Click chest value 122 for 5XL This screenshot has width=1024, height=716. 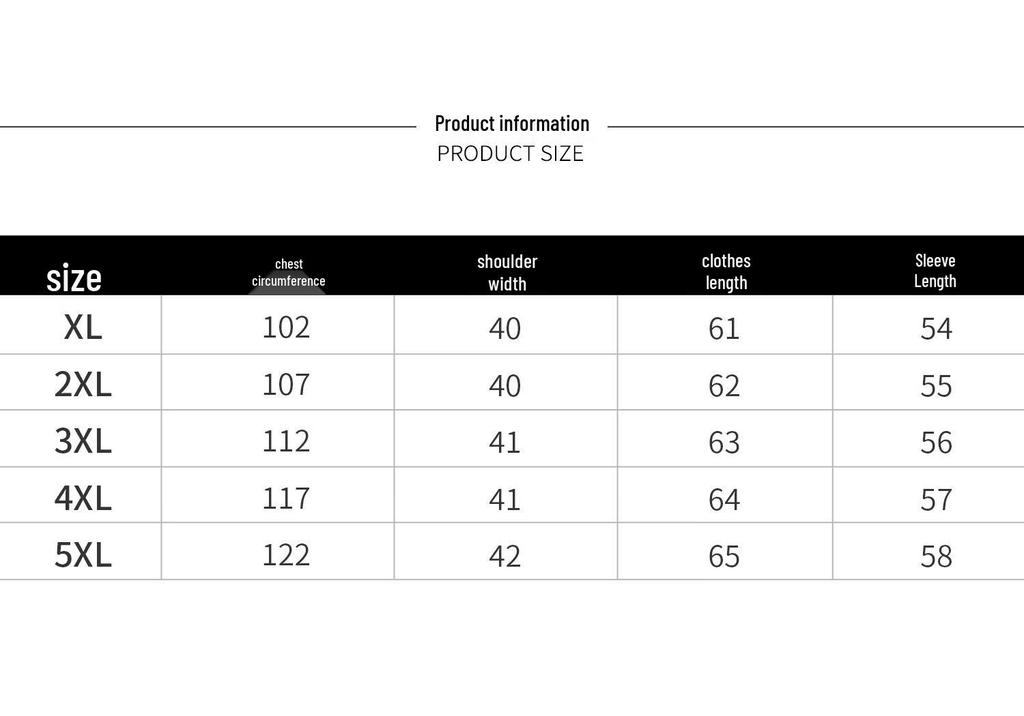[286, 555]
